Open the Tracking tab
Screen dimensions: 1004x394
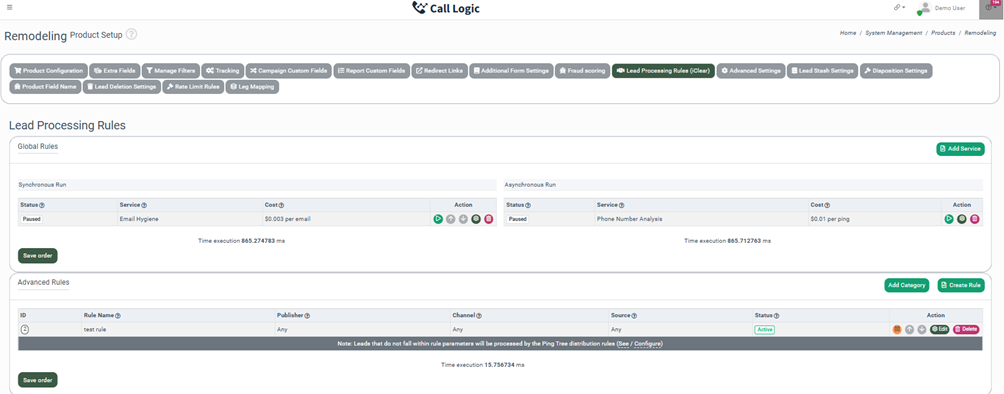point(222,70)
